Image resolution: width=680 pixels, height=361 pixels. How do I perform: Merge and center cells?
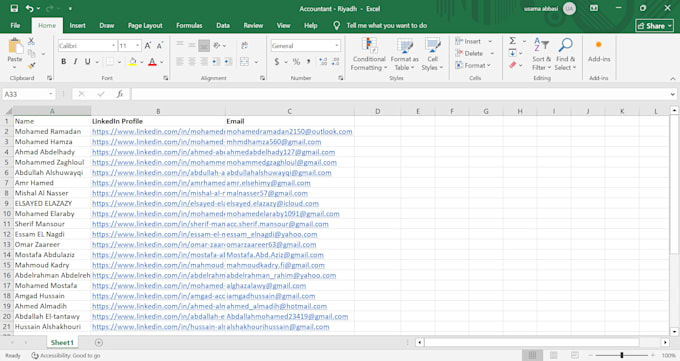click(x=245, y=62)
